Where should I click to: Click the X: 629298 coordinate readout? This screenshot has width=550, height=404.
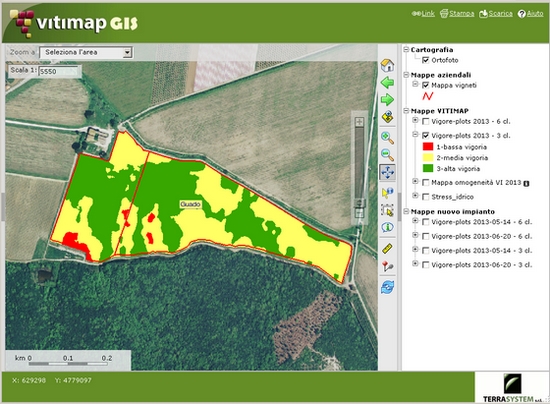tap(29, 381)
